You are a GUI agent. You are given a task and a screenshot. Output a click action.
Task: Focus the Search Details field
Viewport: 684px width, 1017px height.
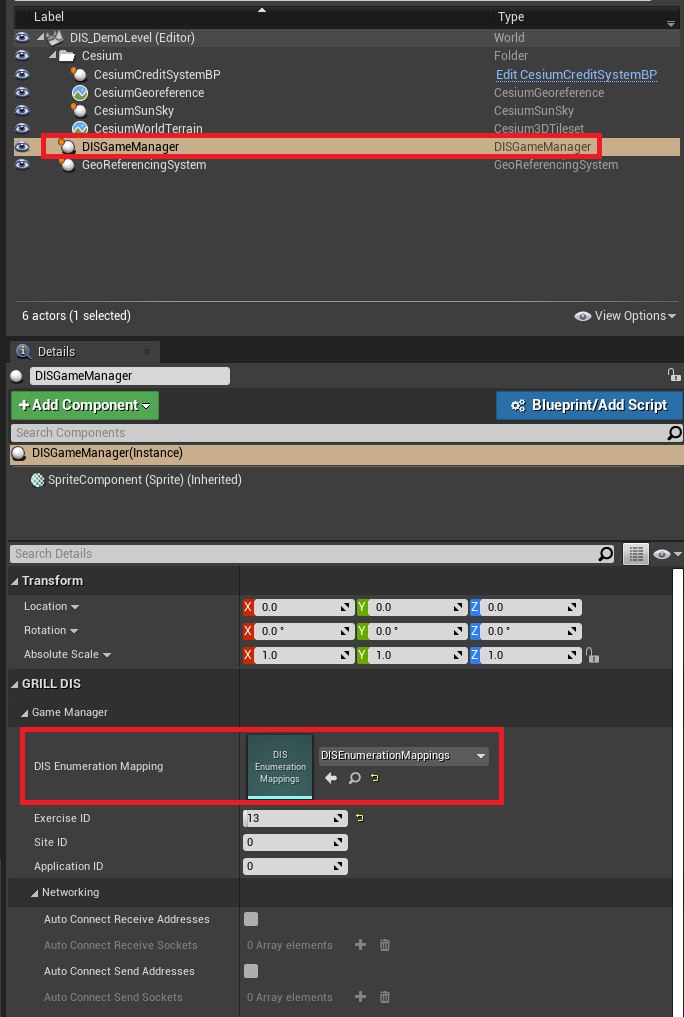[305, 554]
